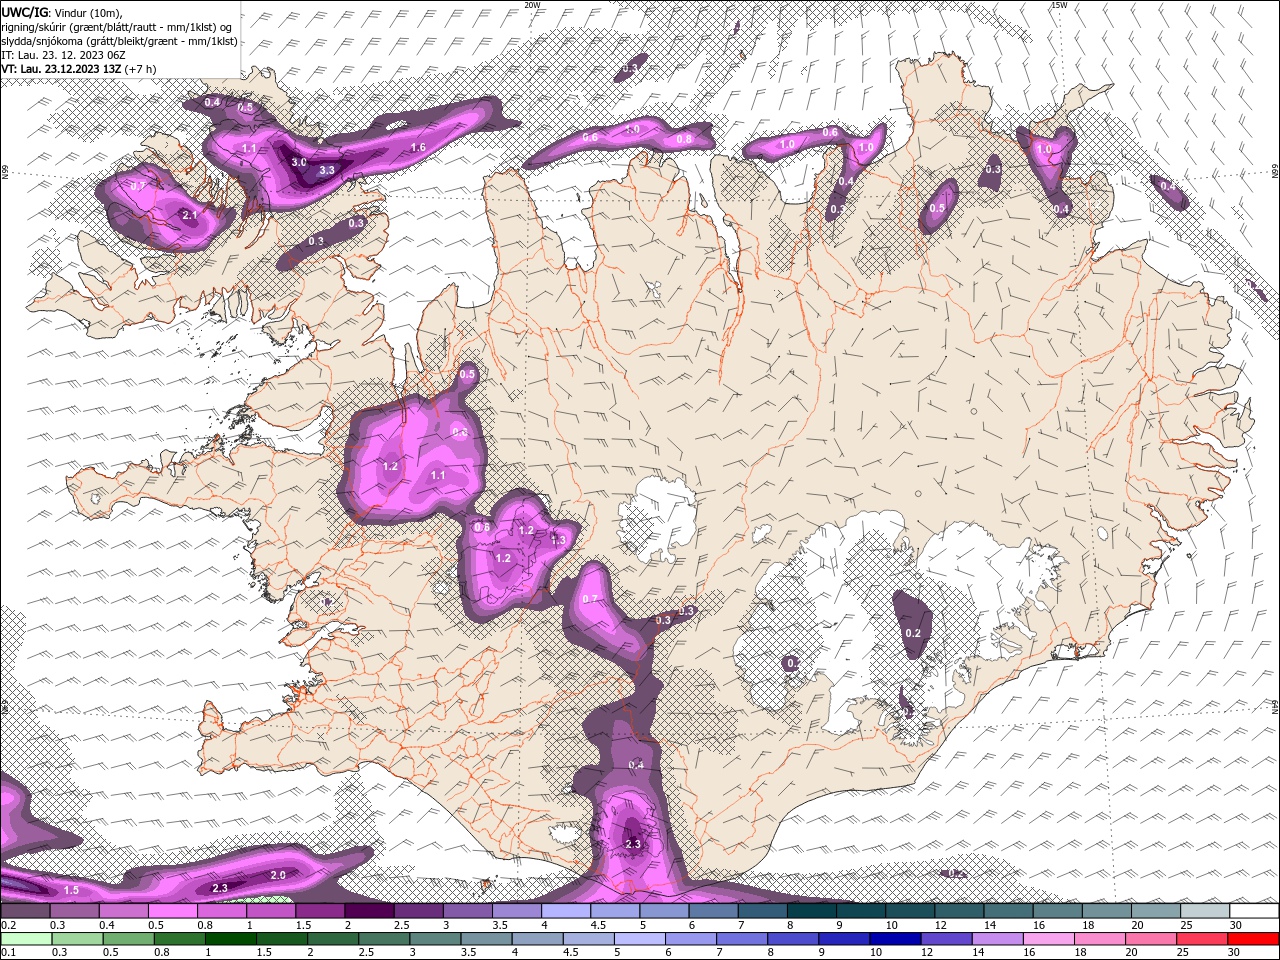
Task: Select the light grey swatch at 30 on snow scale
Action: [1254, 910]
